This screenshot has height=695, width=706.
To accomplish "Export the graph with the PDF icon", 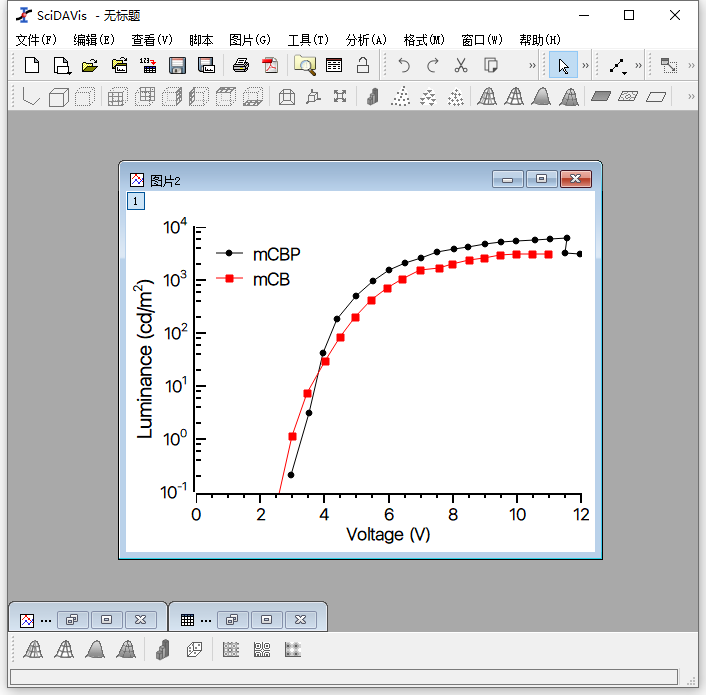I will [269, 66].
